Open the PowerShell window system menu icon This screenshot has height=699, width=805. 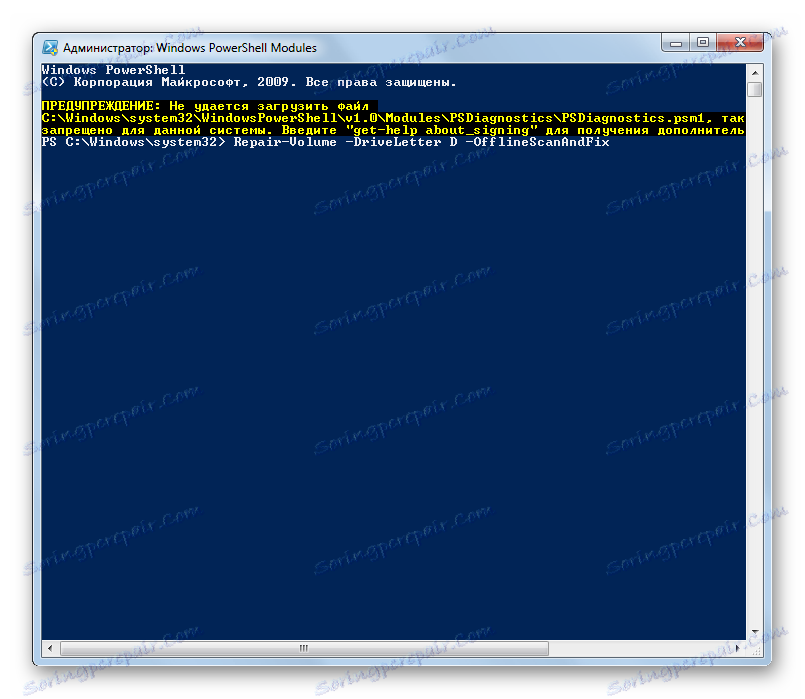tap(50, 48)
